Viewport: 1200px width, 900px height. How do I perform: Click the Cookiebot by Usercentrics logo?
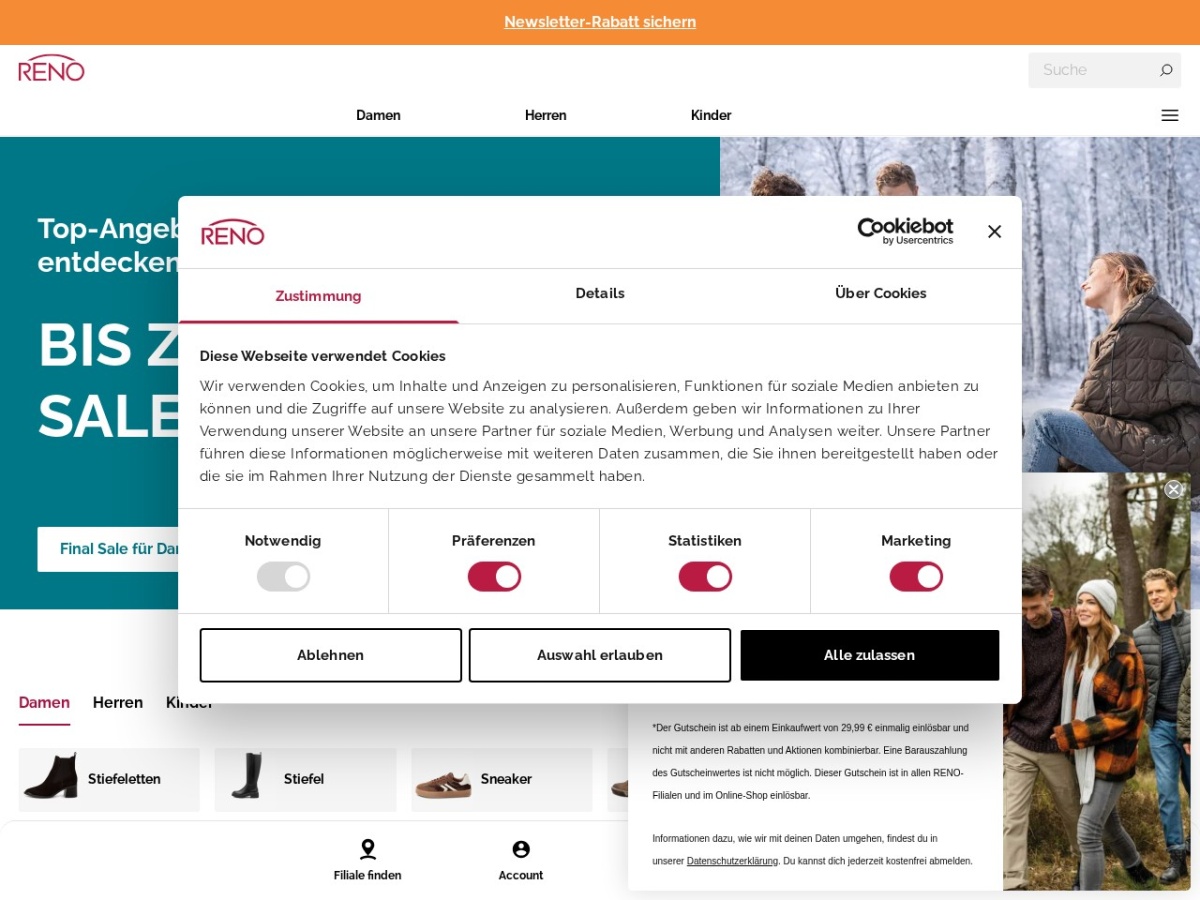pyautogui.click(x=905, y=231)
